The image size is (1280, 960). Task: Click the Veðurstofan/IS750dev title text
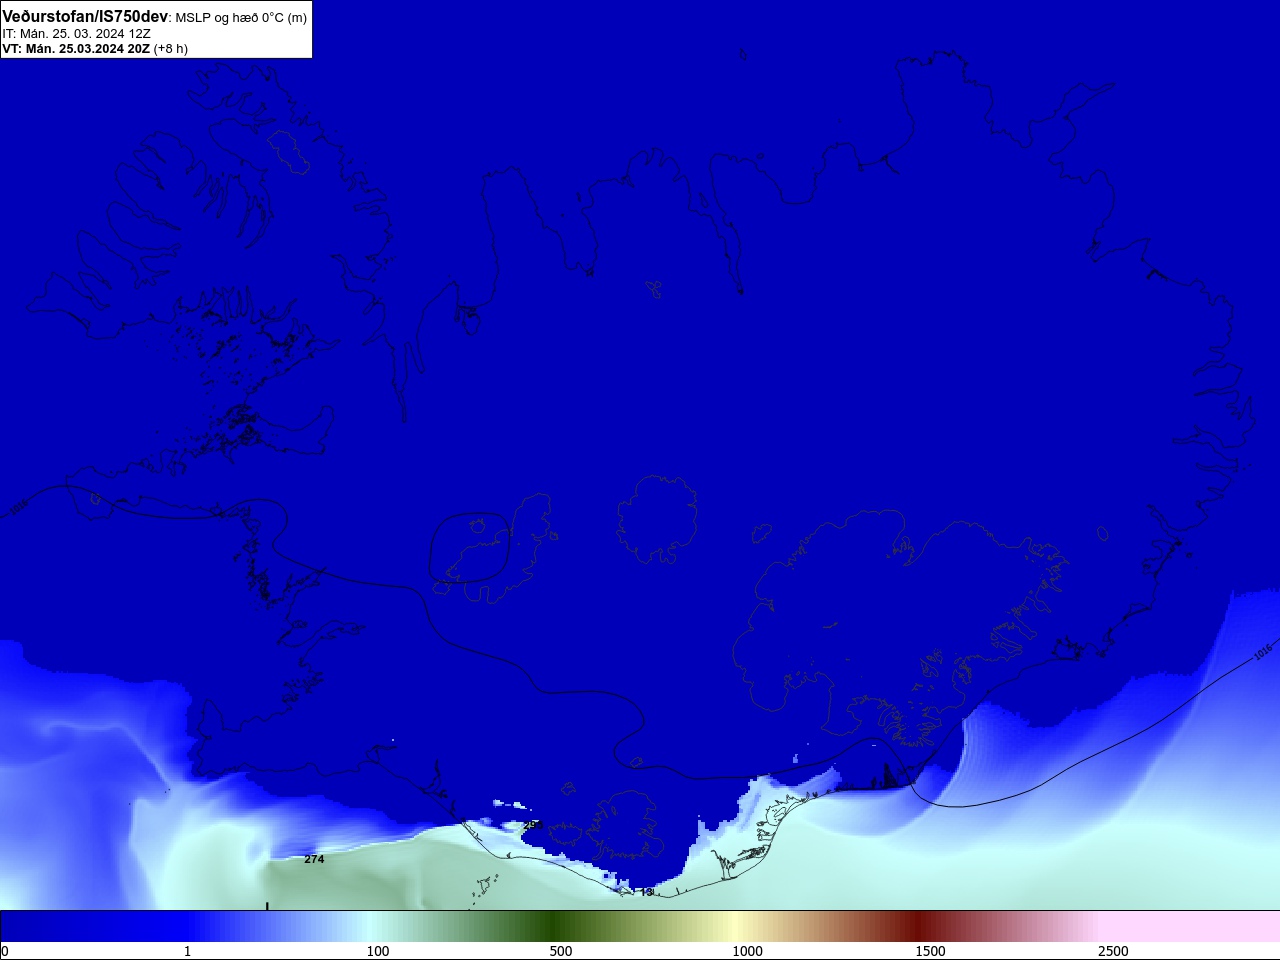click(x=85, y=17)
